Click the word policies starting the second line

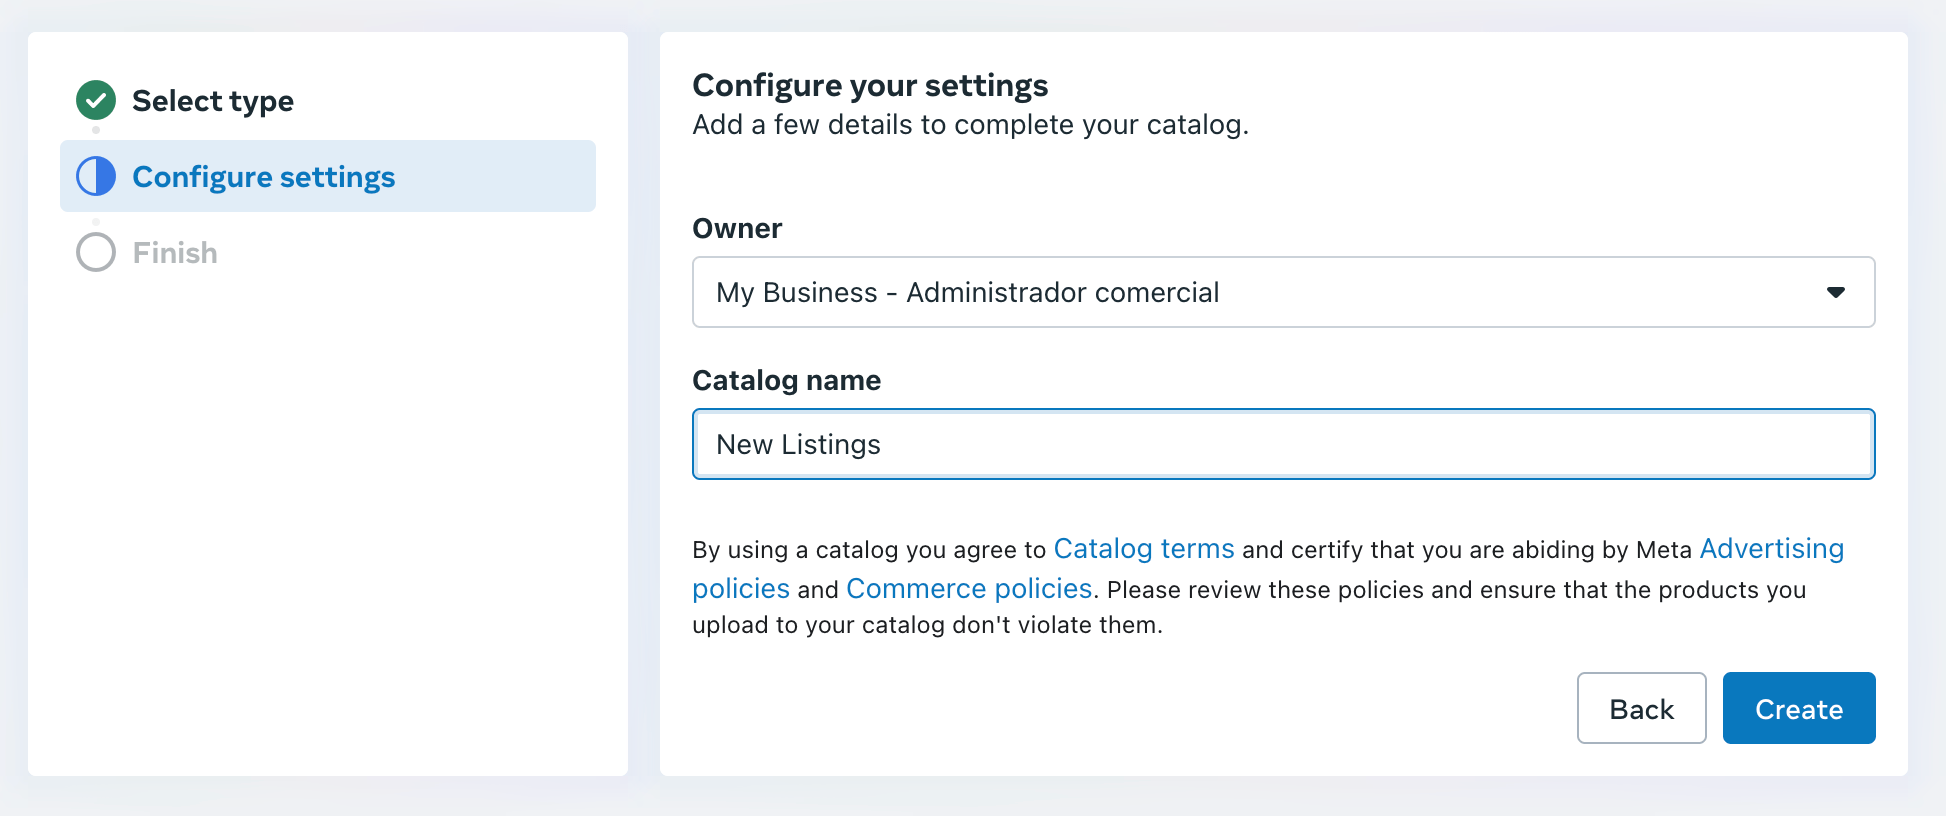pyautogui.click(x=740, y=589)
